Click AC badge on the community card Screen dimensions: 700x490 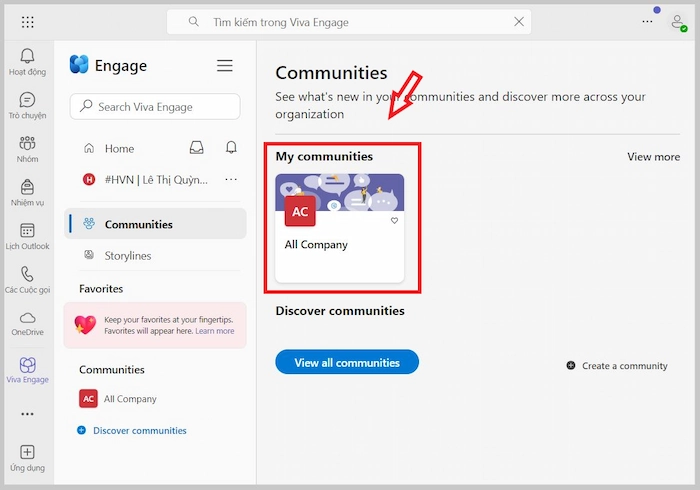[300, 212]
